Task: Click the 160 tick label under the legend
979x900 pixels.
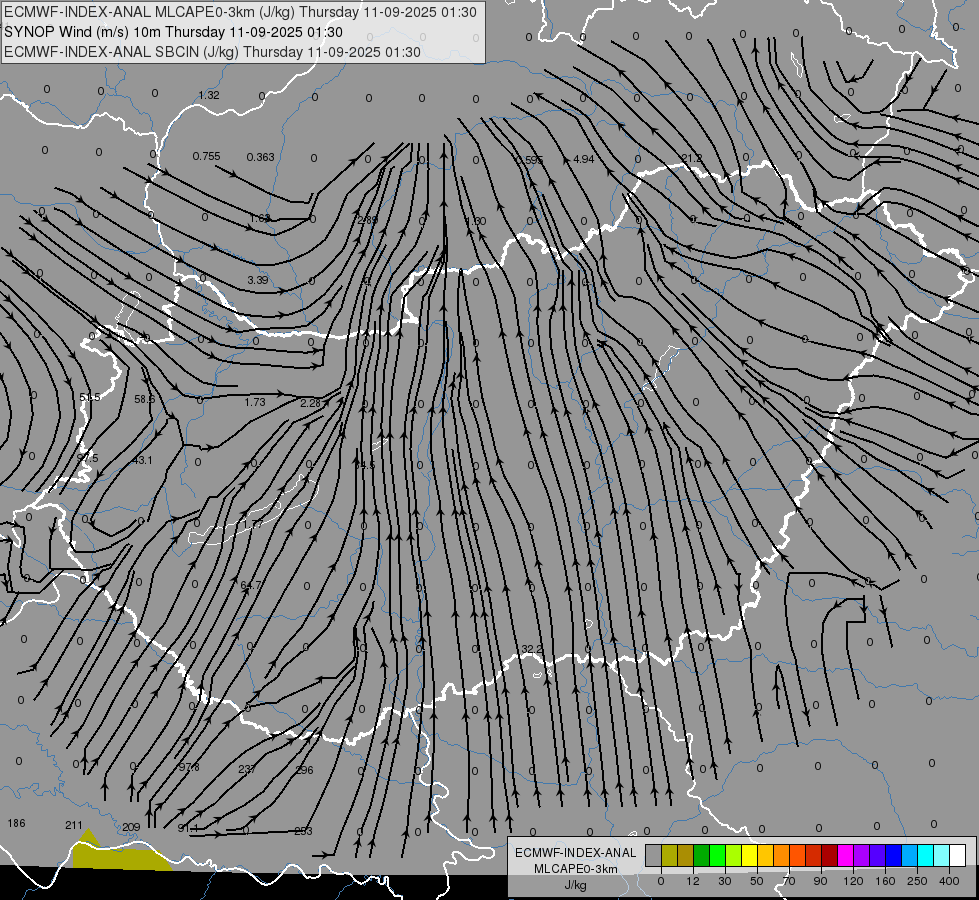Action: [885, 881]
